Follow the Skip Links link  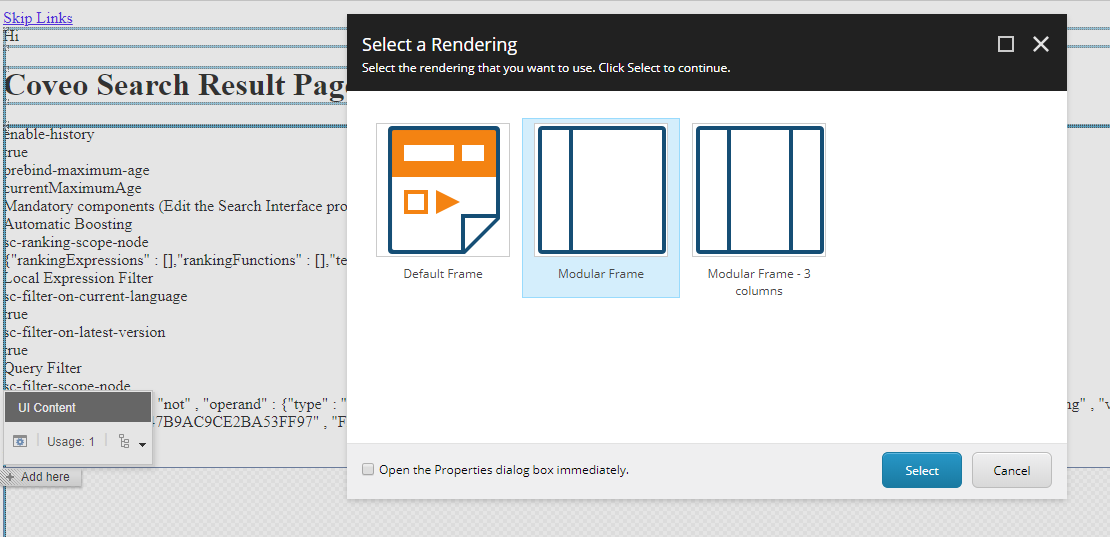38,18
